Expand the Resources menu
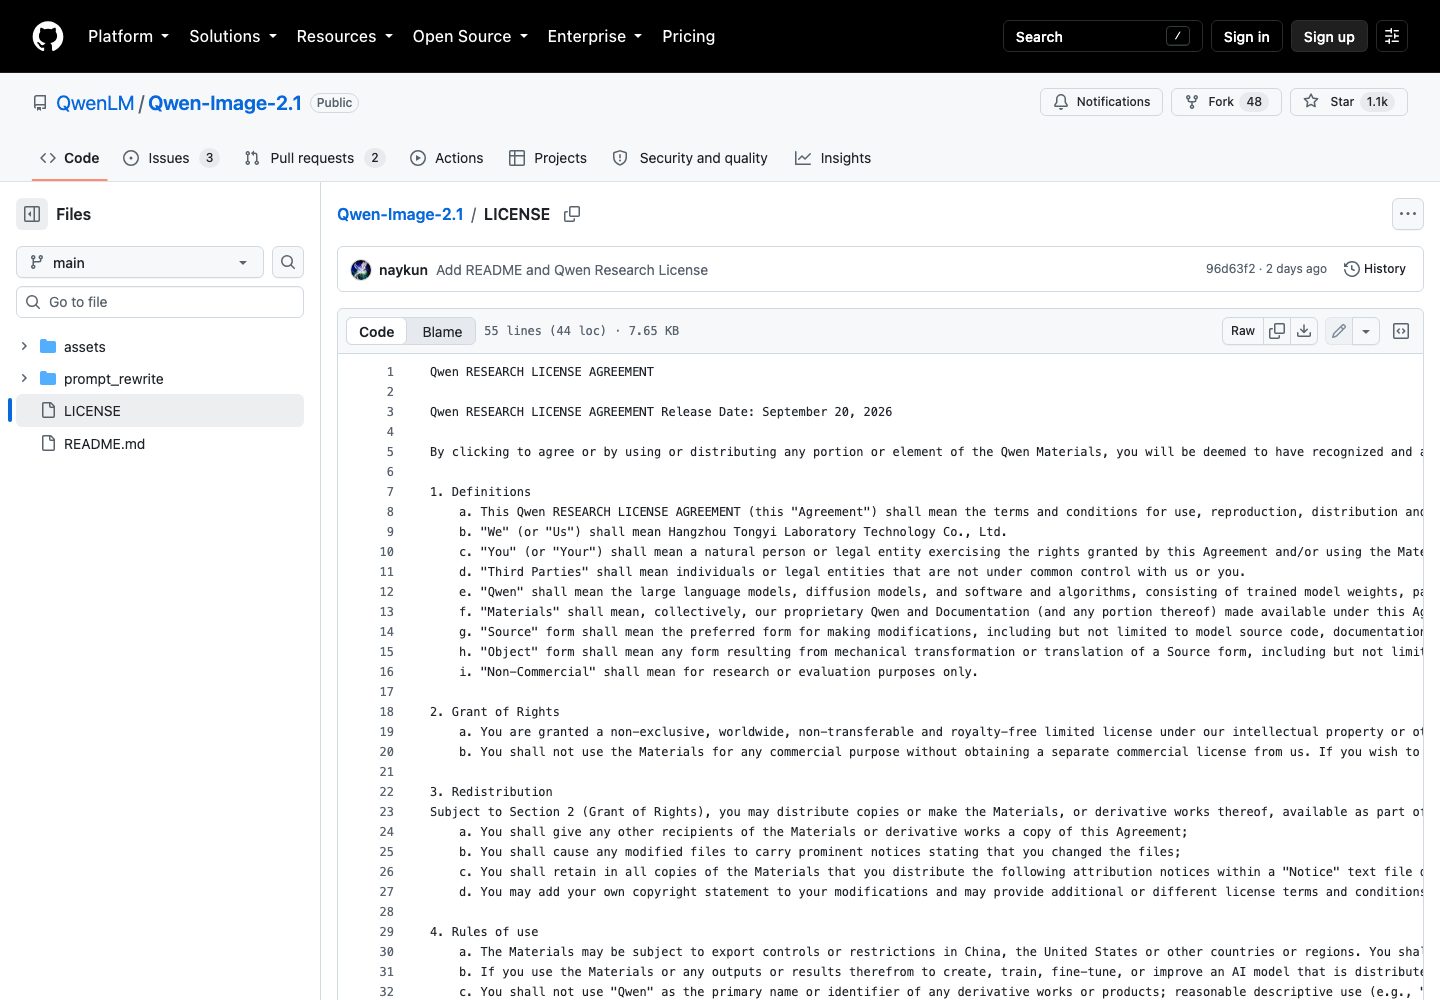This screenshot has height=1000, width=1440. tap(344, 36)
